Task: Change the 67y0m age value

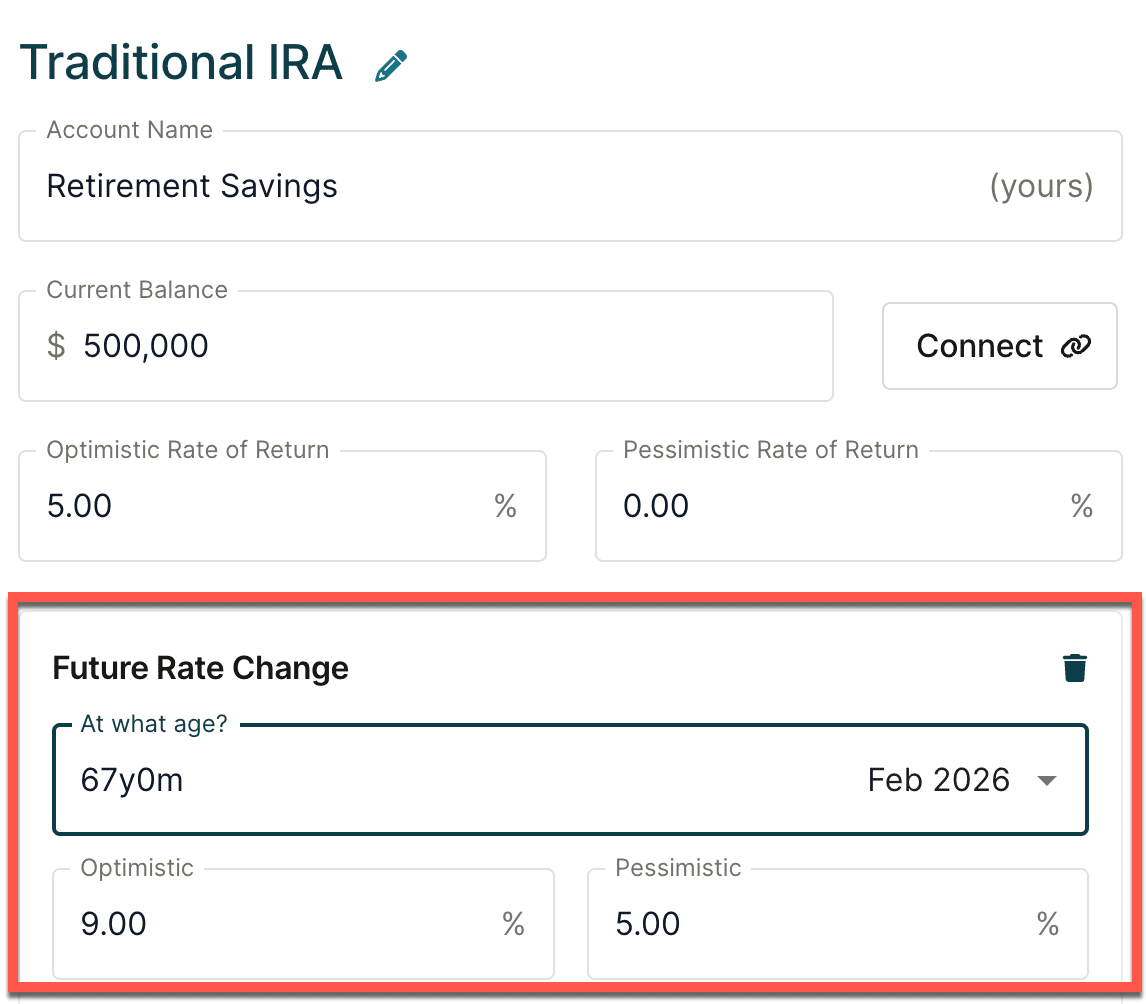Action: [x=131, y=780]
